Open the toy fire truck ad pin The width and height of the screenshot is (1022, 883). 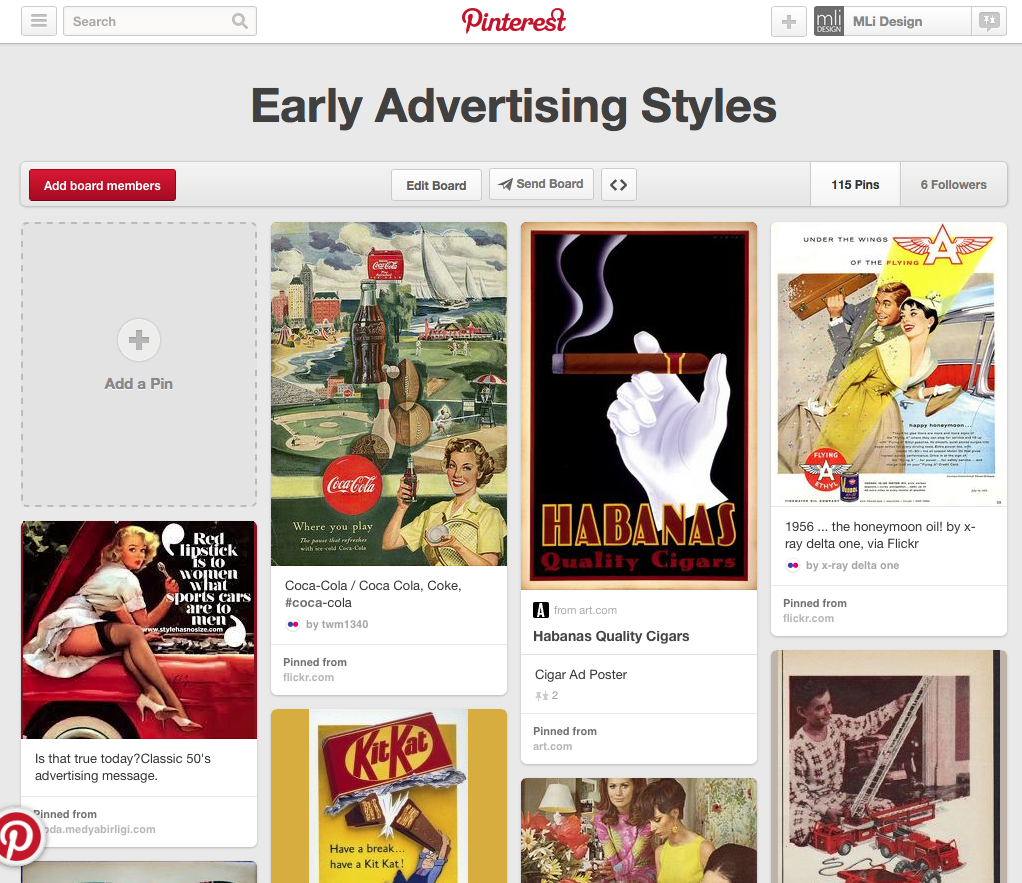(889, 766)
